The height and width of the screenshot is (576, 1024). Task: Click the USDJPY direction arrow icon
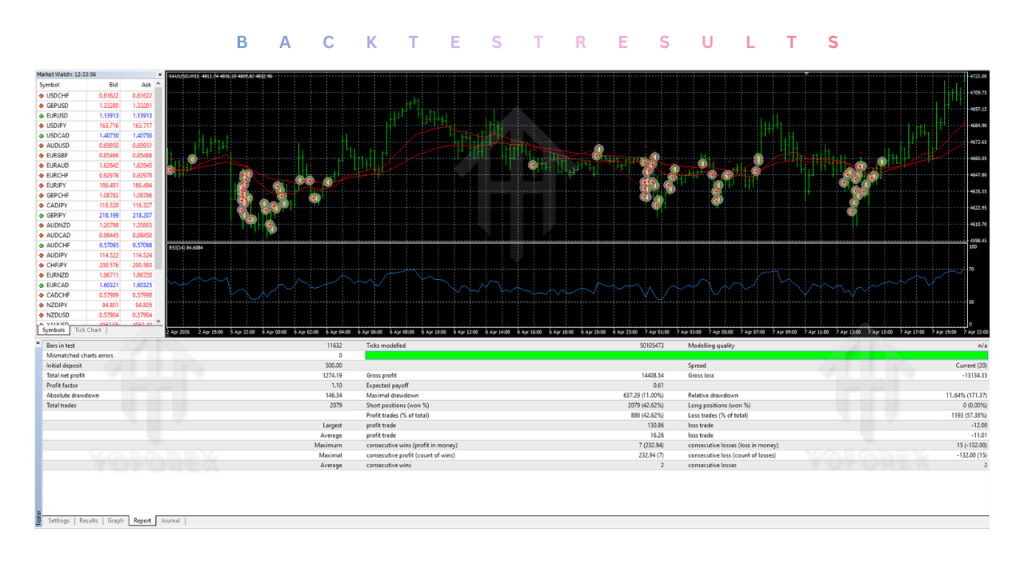coord(42,125)
